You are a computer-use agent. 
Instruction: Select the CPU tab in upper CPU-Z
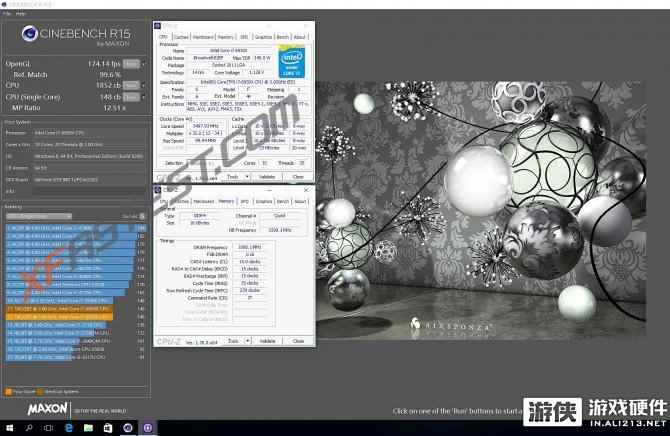[164, 37]
